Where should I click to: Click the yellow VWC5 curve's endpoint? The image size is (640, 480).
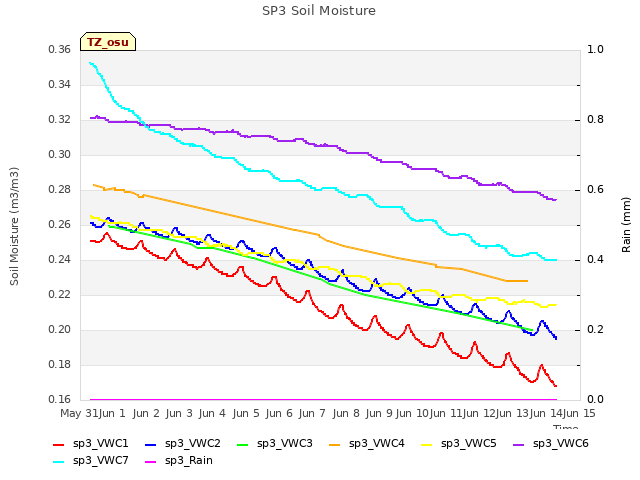coord(556,304)
